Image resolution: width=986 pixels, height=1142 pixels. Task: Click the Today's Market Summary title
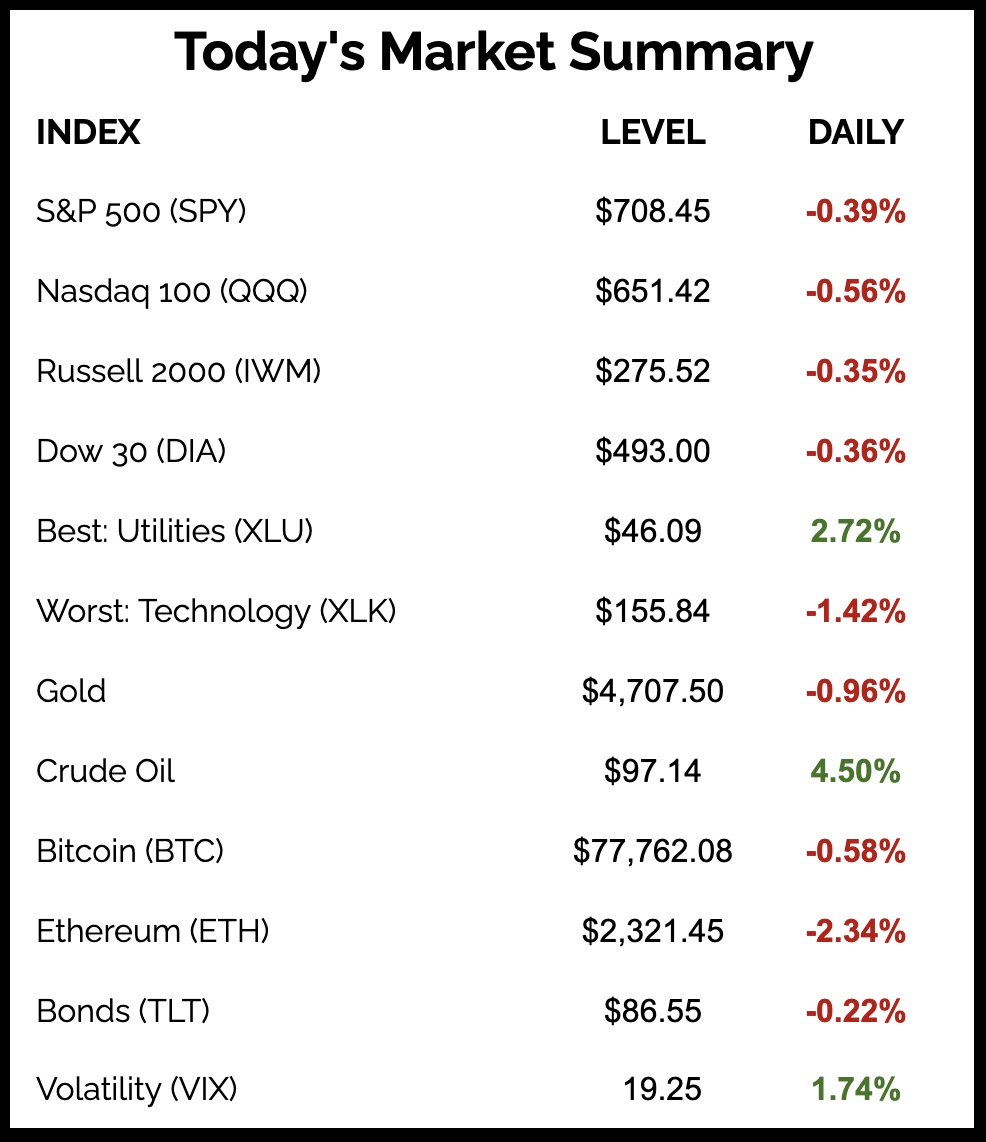point(493,53)
